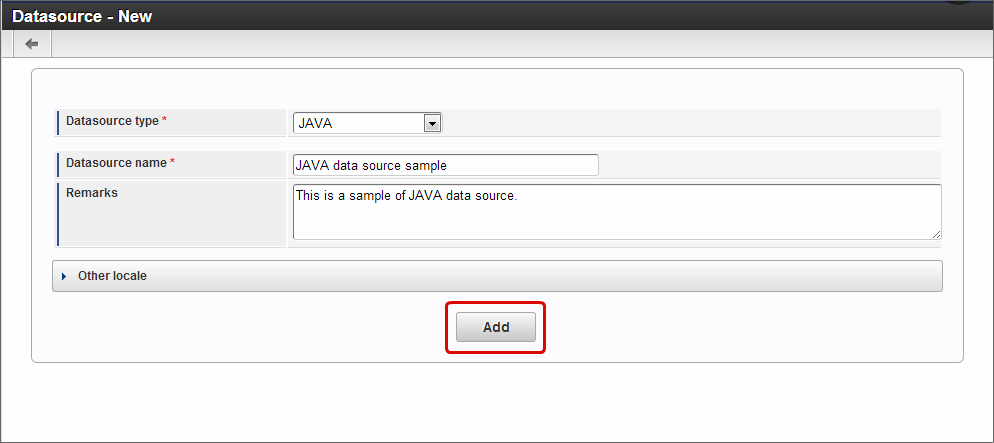Click the red asterisk beside Datasource type
This screenshot has height=443, width=994.
click(165, 120)
